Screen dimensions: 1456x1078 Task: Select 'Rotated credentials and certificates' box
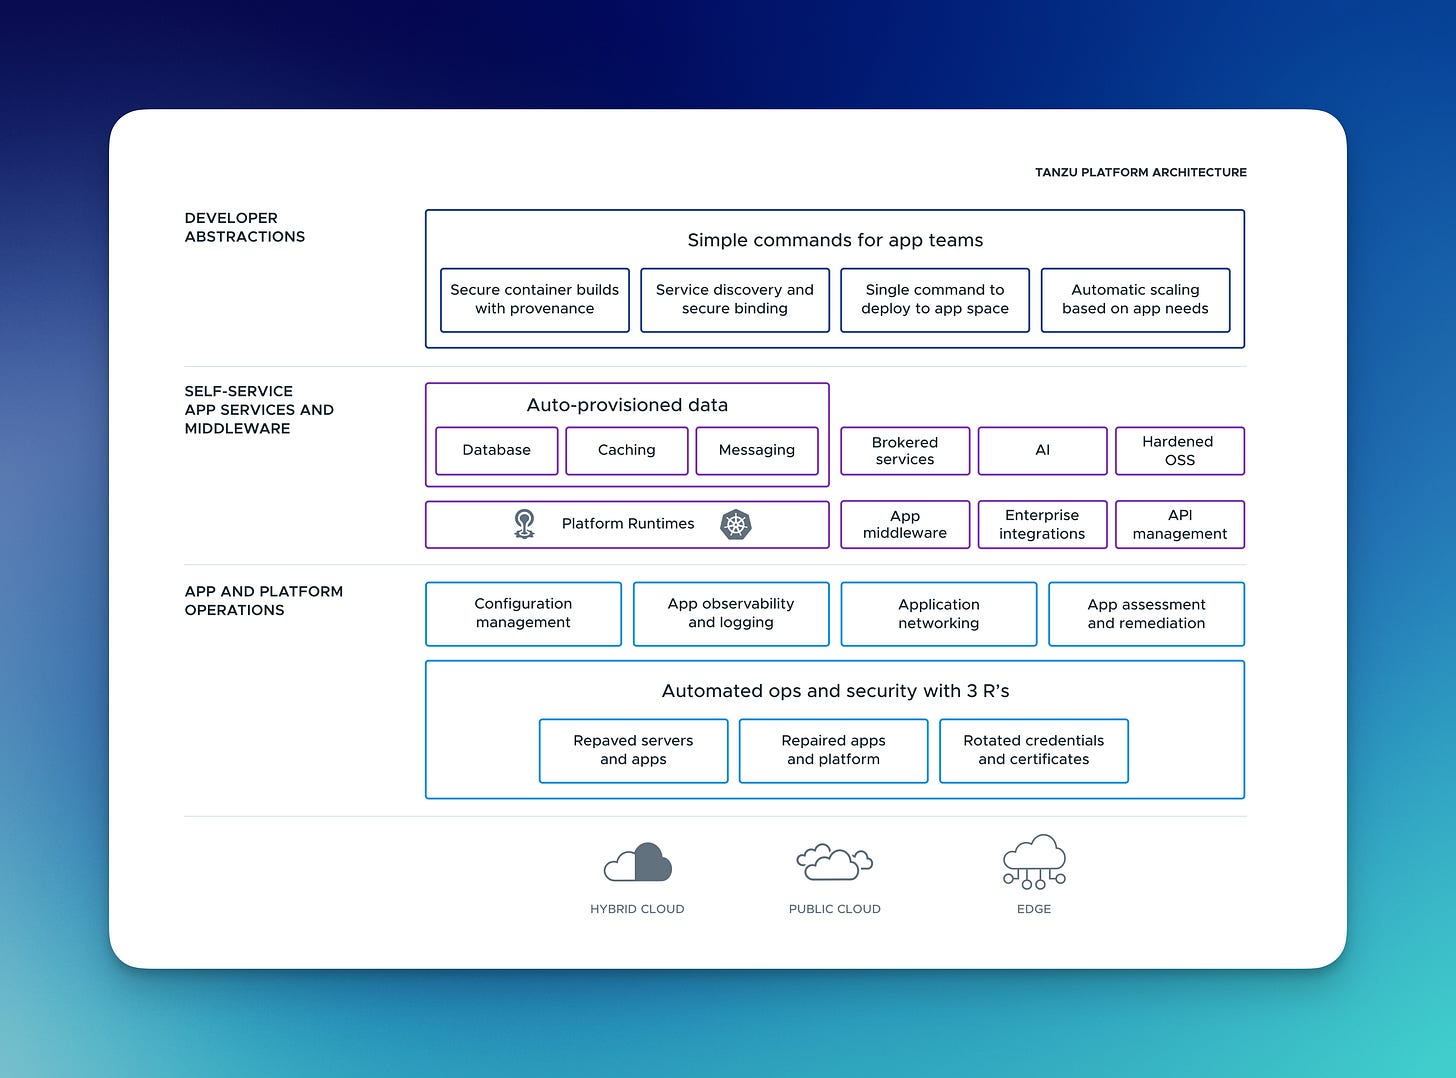click(1034, 751)
